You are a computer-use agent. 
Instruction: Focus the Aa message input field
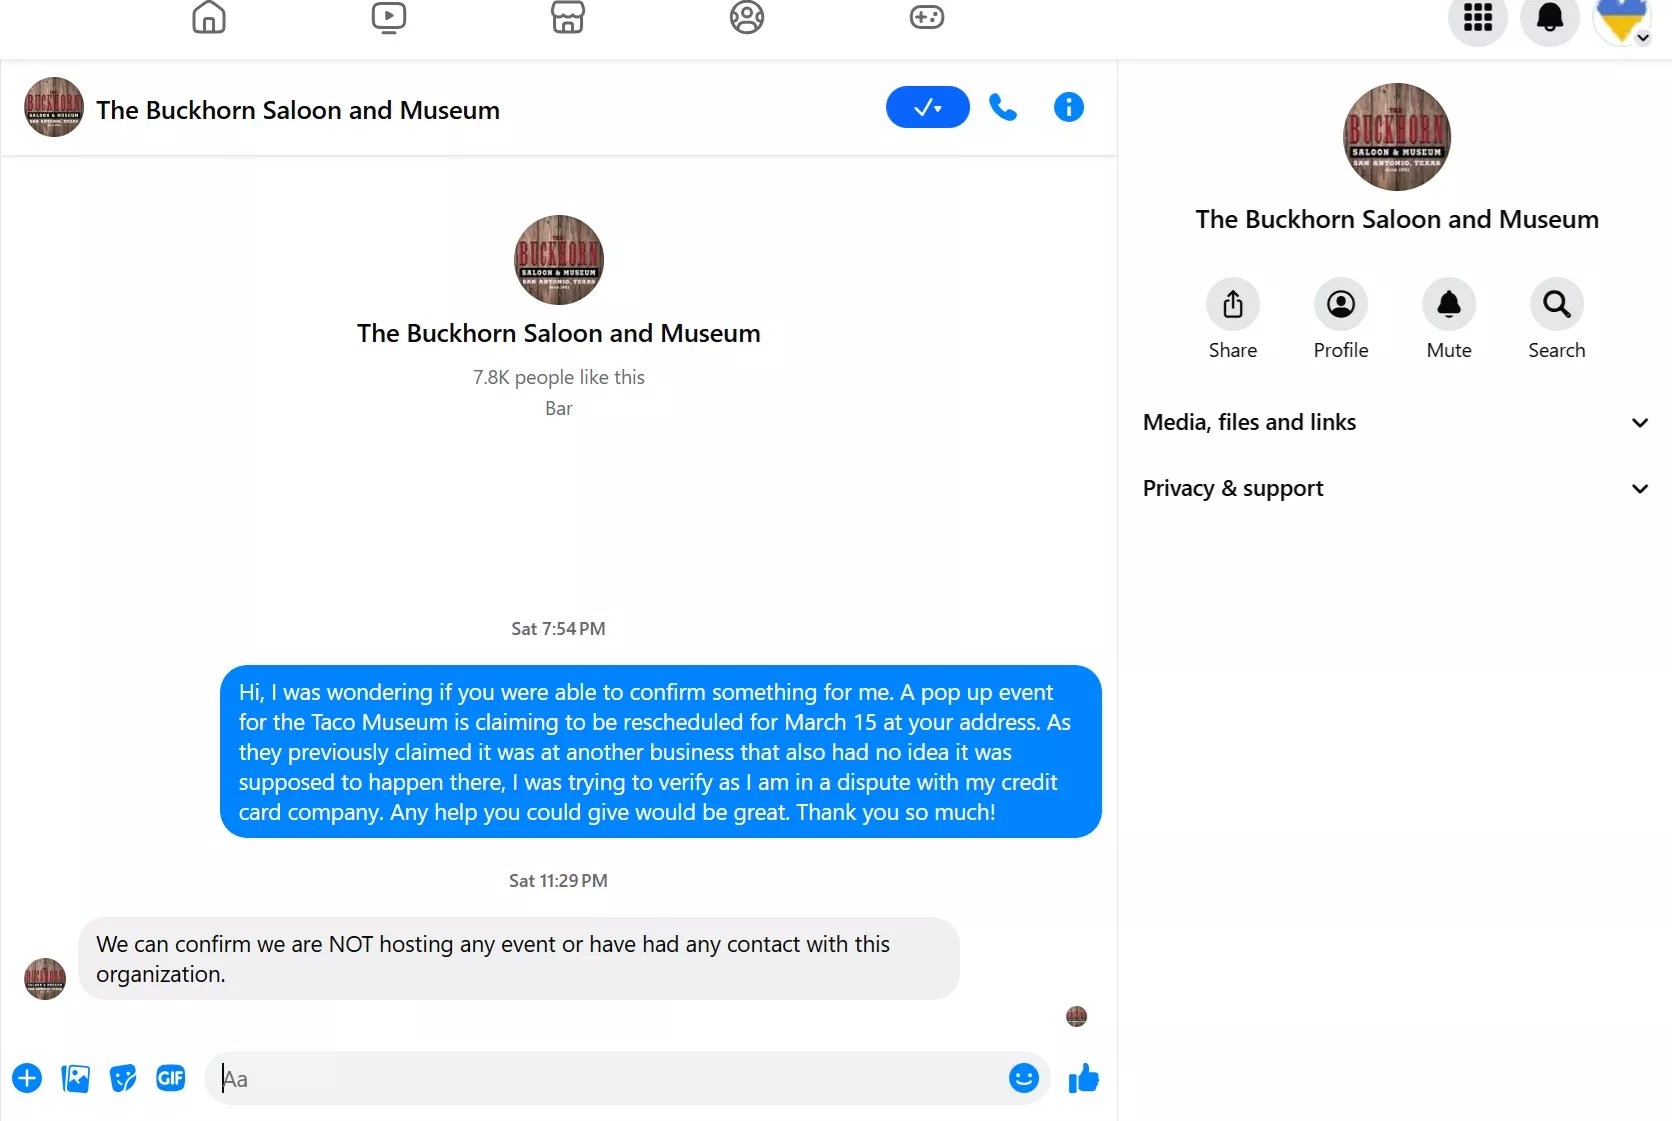click(x=610, y=1078)
